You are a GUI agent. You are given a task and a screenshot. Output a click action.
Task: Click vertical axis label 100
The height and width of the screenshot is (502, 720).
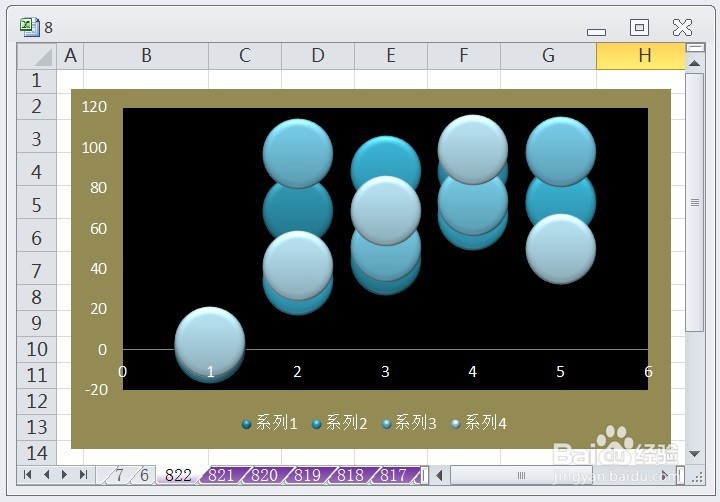click(94, 147)
